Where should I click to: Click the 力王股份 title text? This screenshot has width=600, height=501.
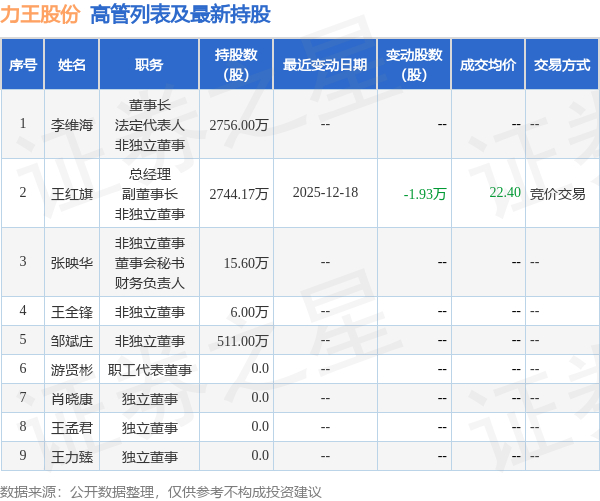coord(40,14)
